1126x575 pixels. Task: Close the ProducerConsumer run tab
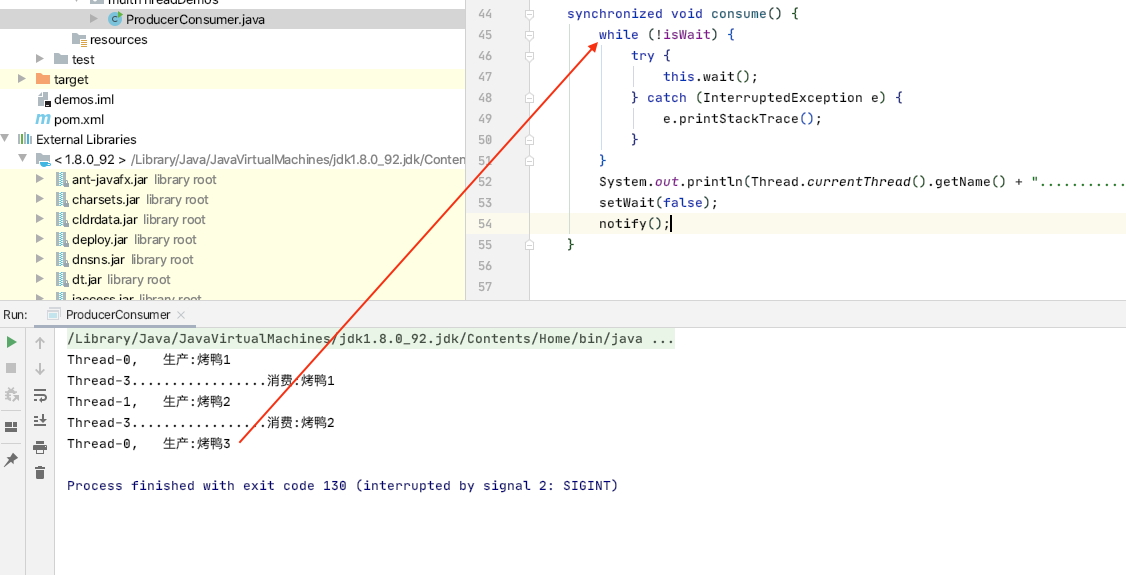183,315
